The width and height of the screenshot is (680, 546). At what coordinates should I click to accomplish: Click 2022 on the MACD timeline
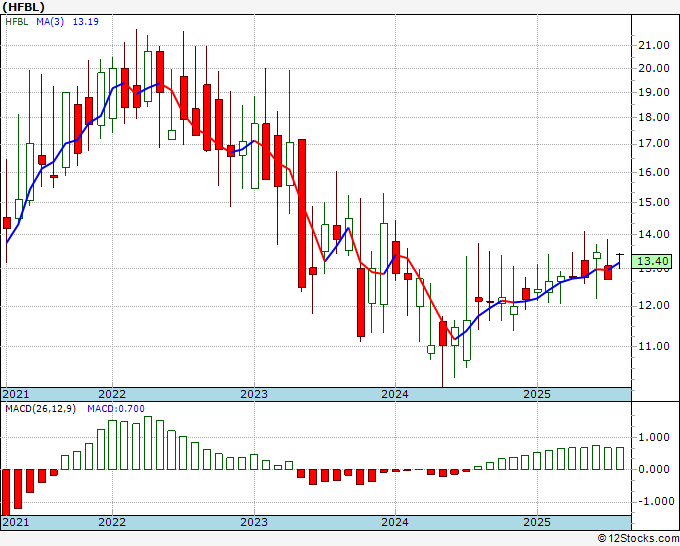[112, 522]
